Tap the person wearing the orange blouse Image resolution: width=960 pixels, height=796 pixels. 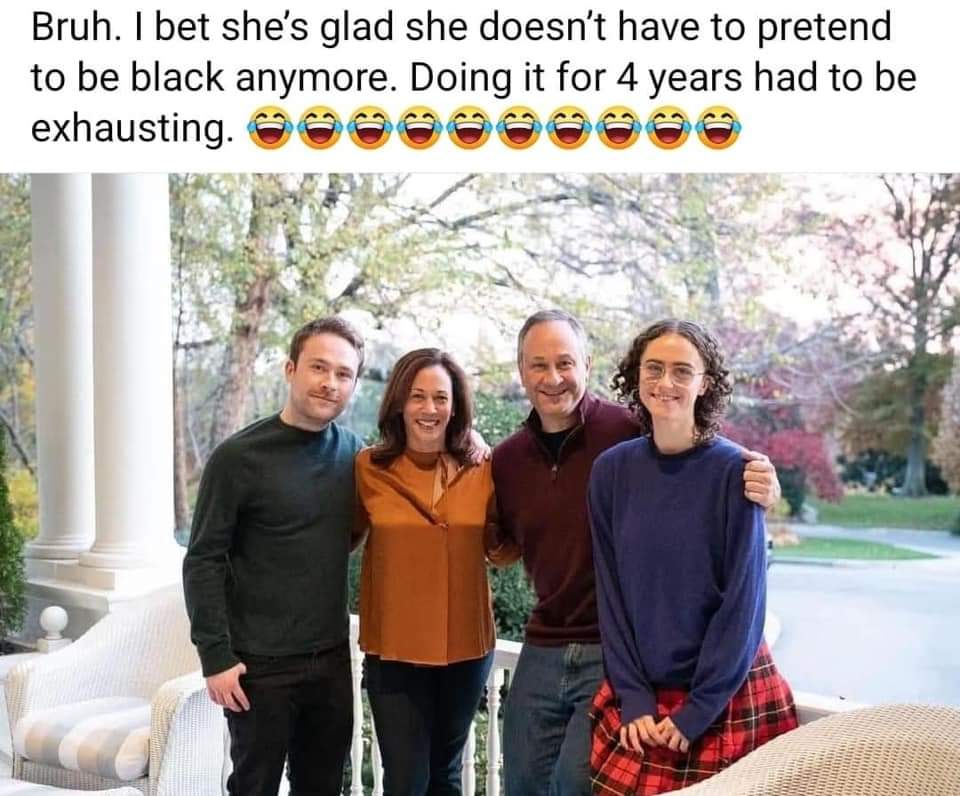(x=425, y=551)
